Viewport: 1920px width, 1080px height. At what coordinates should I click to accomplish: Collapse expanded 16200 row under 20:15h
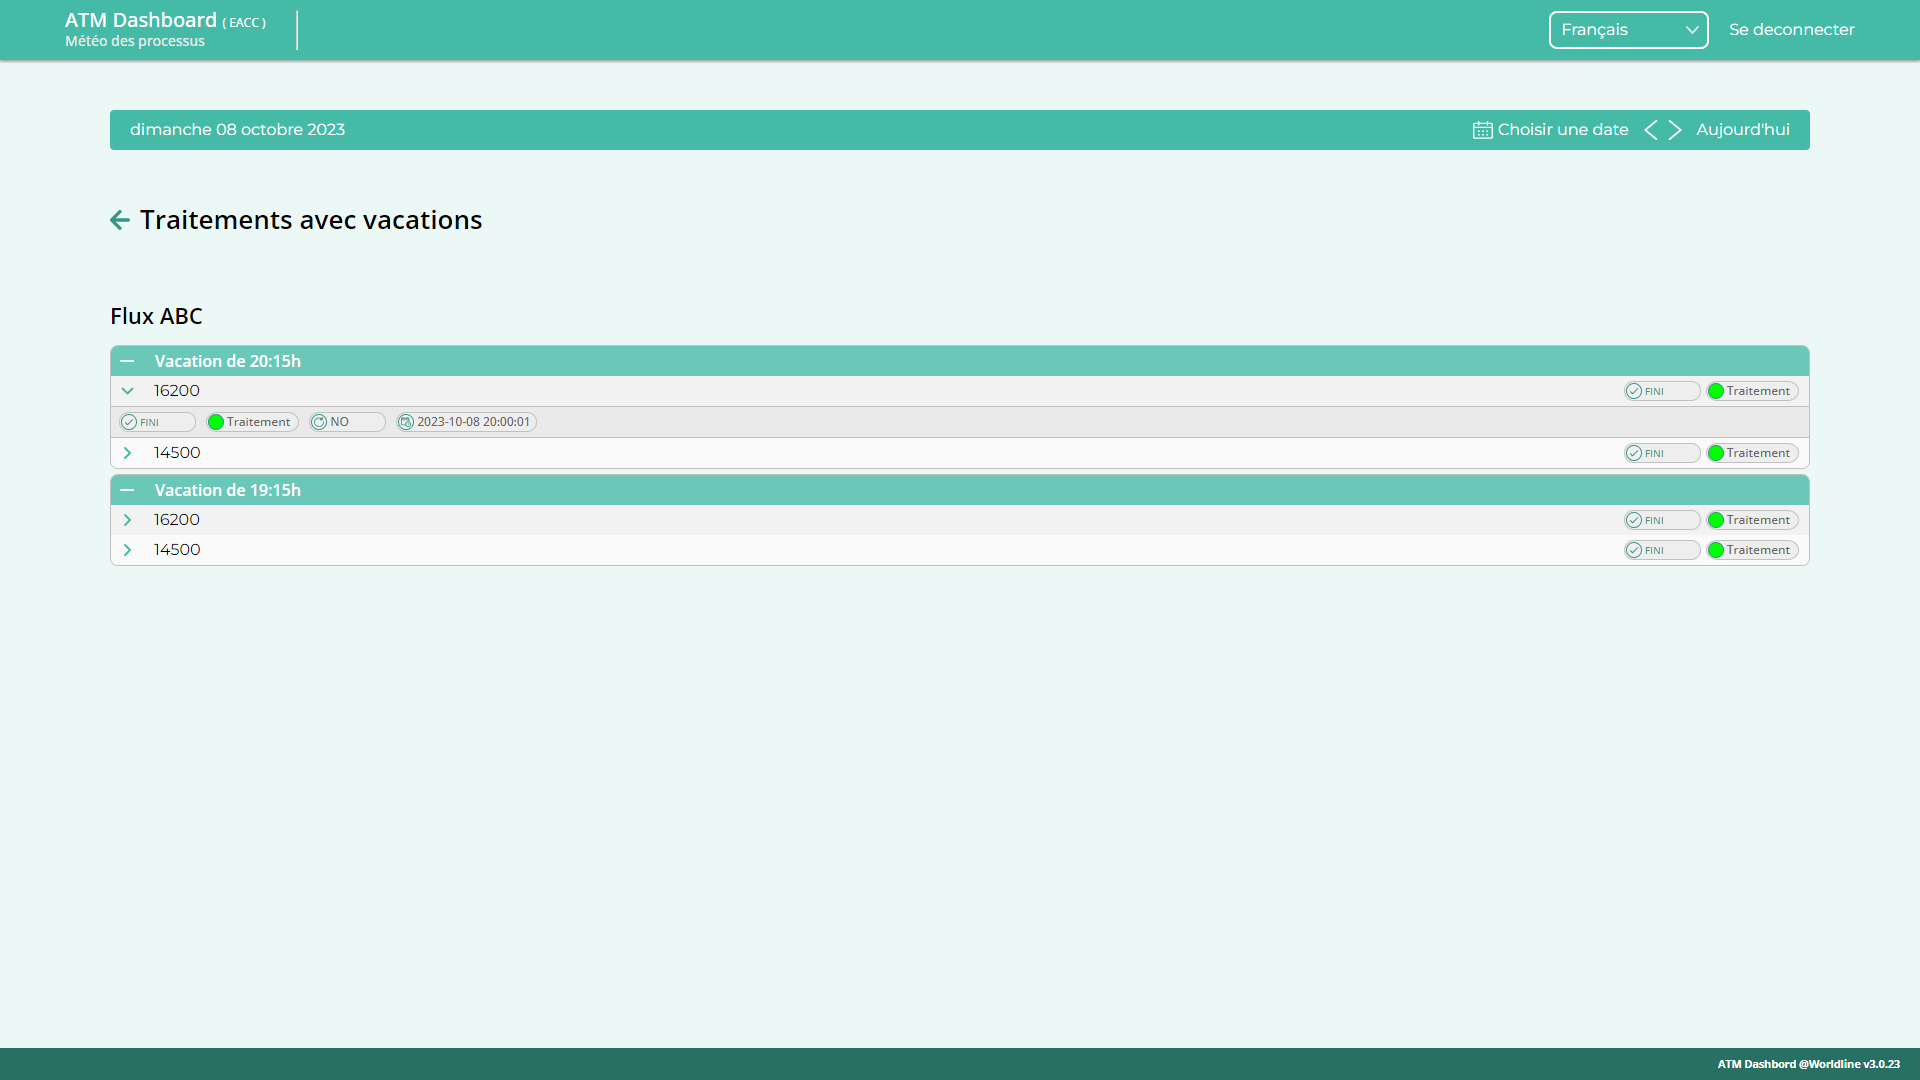(127, 391)
